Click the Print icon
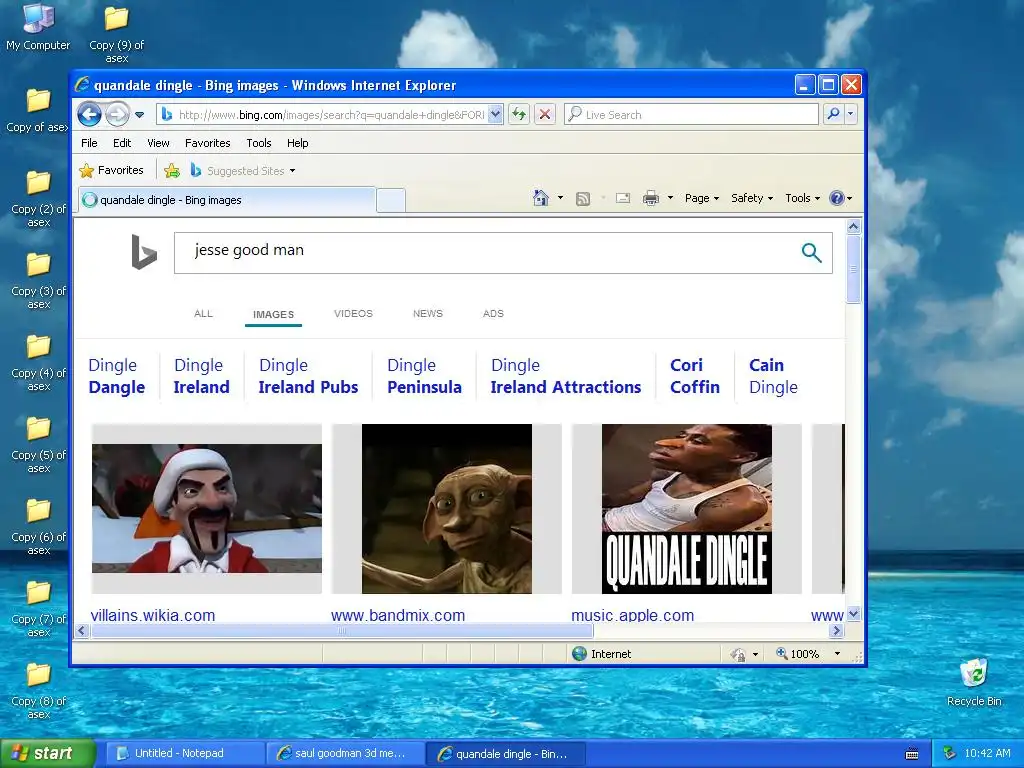1024x768 pixels. point(651,198)
